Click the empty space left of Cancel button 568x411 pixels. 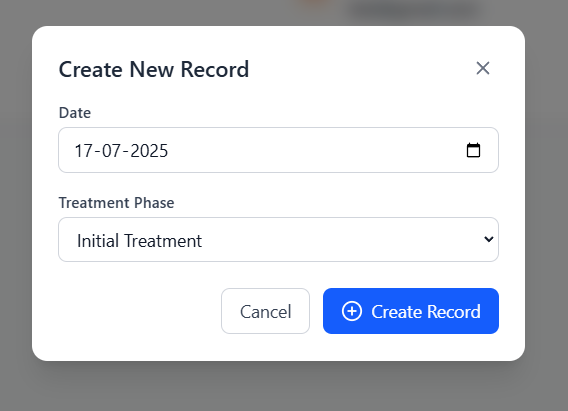pyautogui.click(x=139, y=311)
